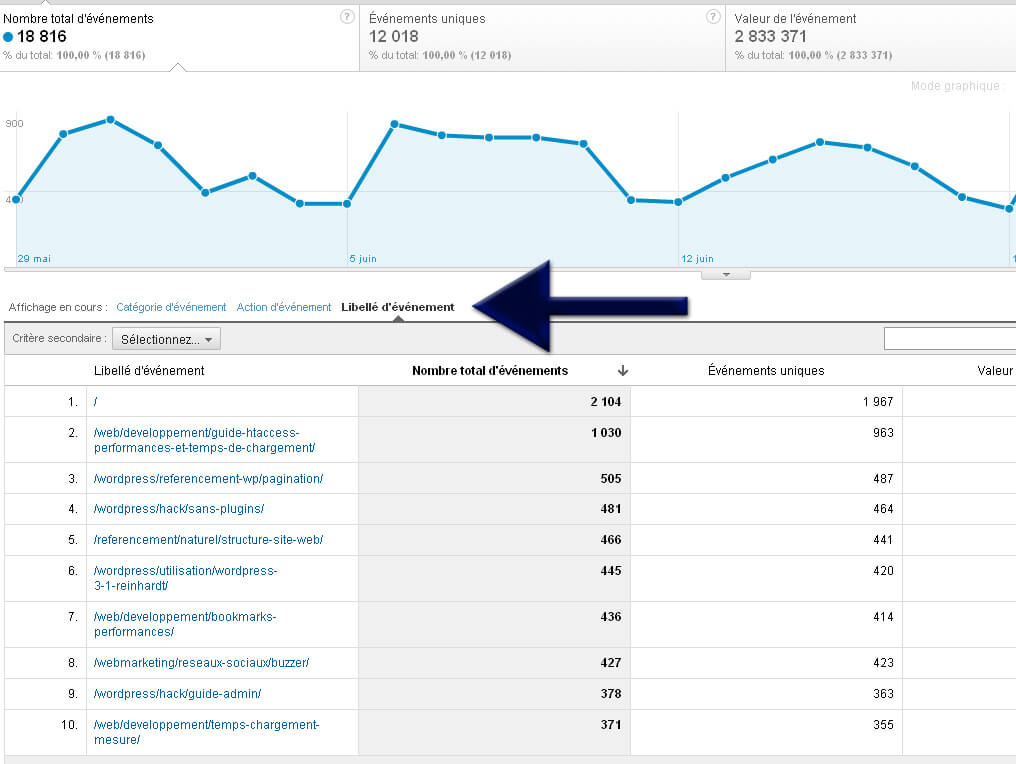
Task: Select the Événements uniques metric tab at top
Action: coord(540,36)
